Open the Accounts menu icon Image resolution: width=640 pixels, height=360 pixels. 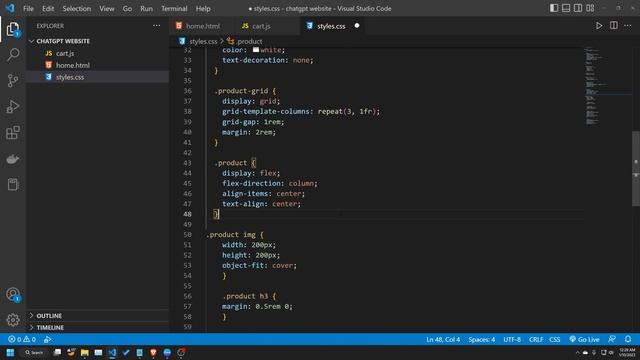(13, 294)
